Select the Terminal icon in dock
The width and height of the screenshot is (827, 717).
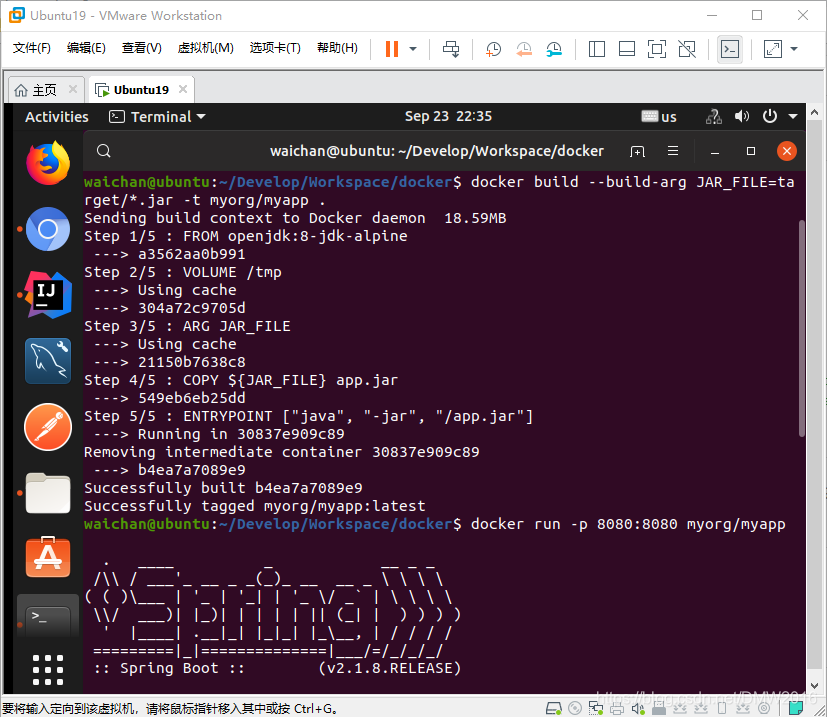pyautogui.click(x=48, y=617)
